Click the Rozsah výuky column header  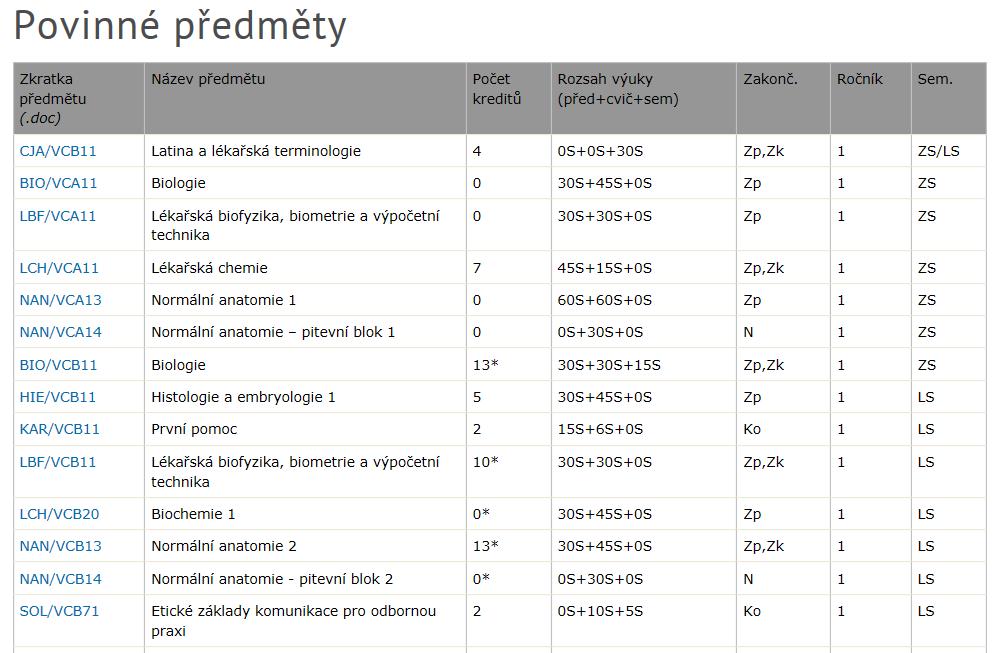pos(618,89)
